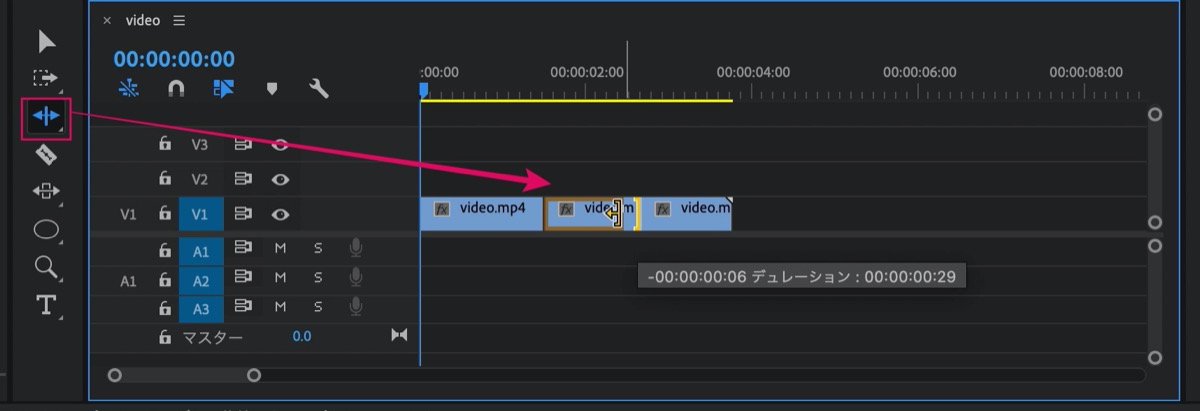Enable voice-over record on A3
1200x411 pixels.
point(356,306)
